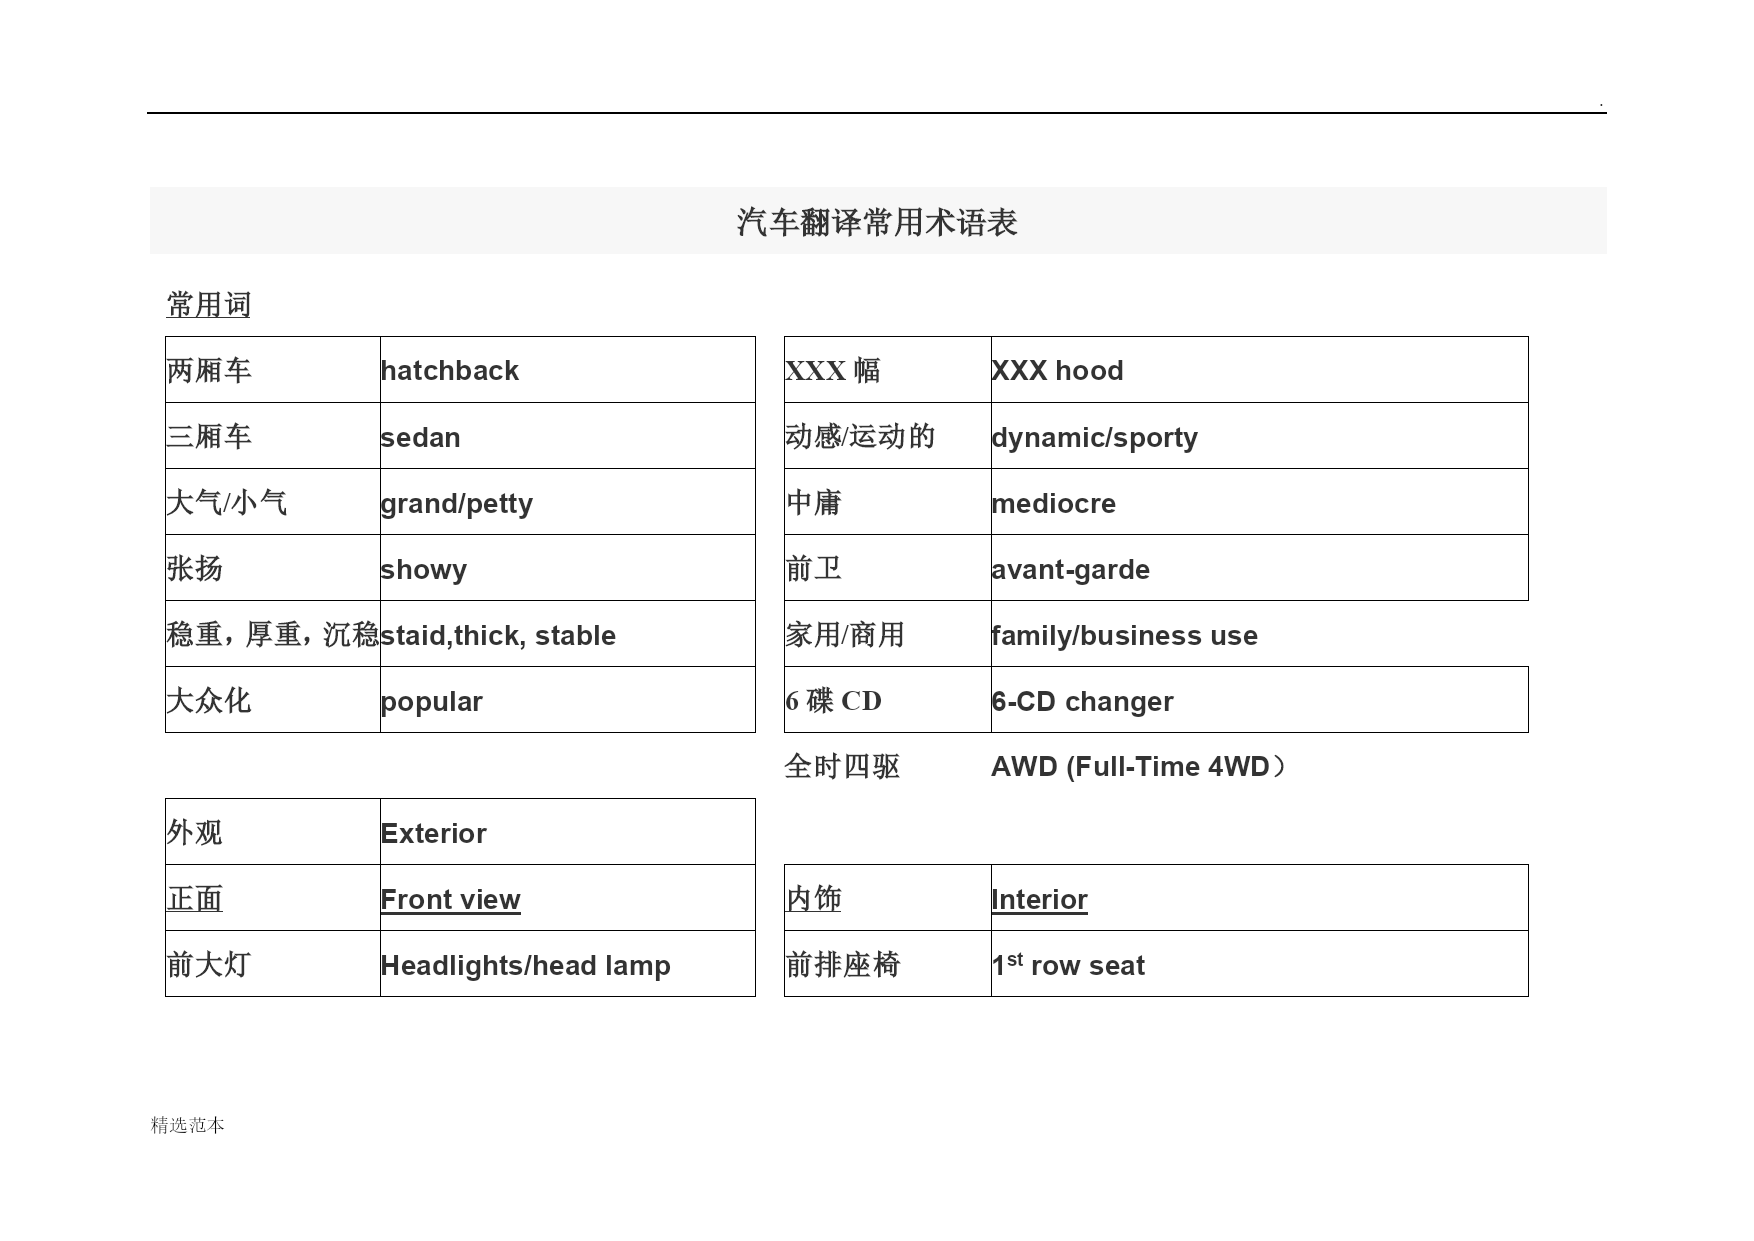Click the cell 张扬
The height and width of the screenshot is (1241, 1754).
click(273, 568)
